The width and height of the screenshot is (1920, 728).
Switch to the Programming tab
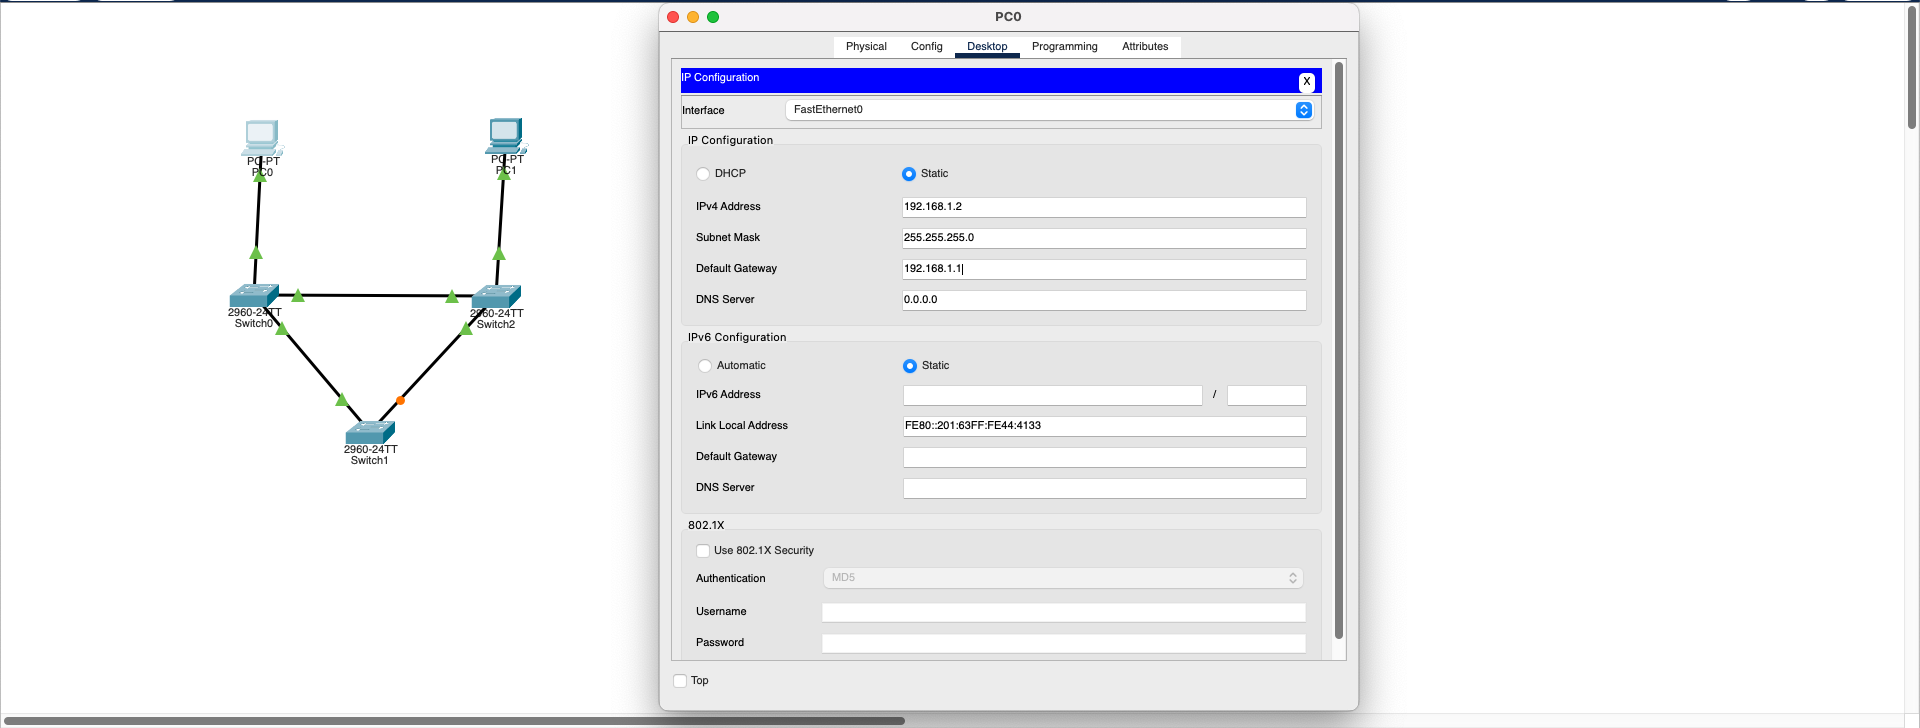pyautogui.click(x=1065, y=47)
